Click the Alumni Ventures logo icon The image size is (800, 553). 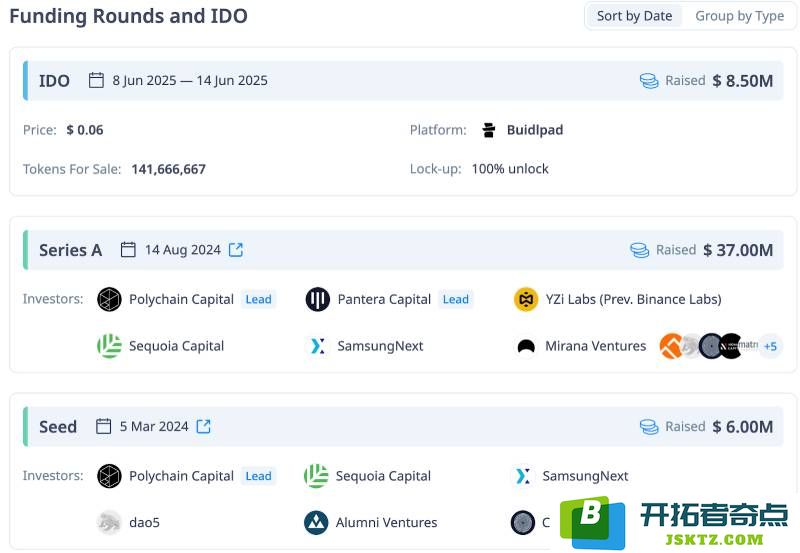[316, 522]
